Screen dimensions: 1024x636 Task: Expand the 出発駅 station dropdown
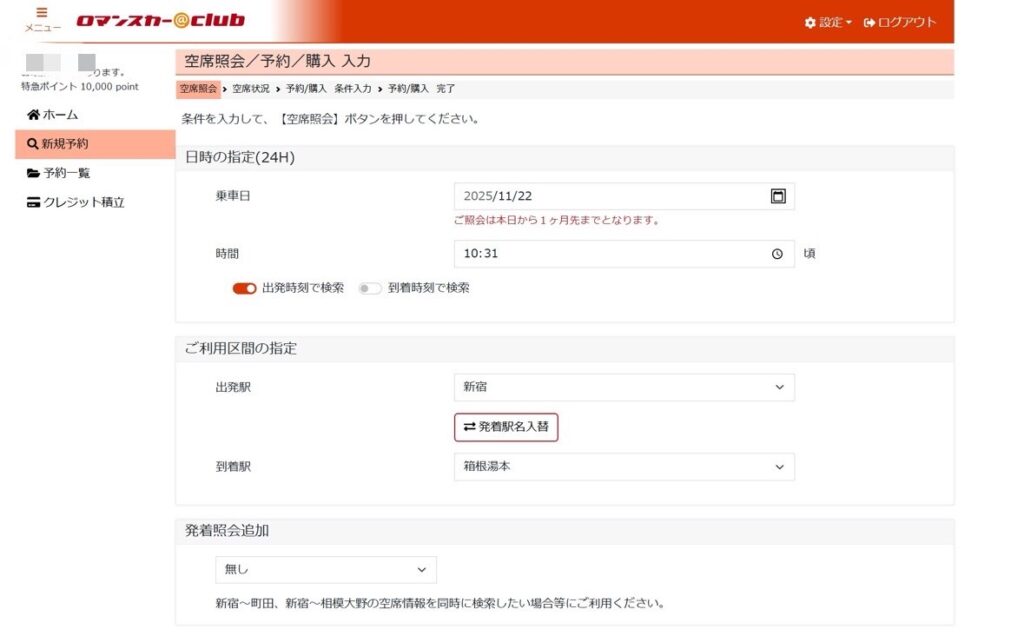point(624,387)
